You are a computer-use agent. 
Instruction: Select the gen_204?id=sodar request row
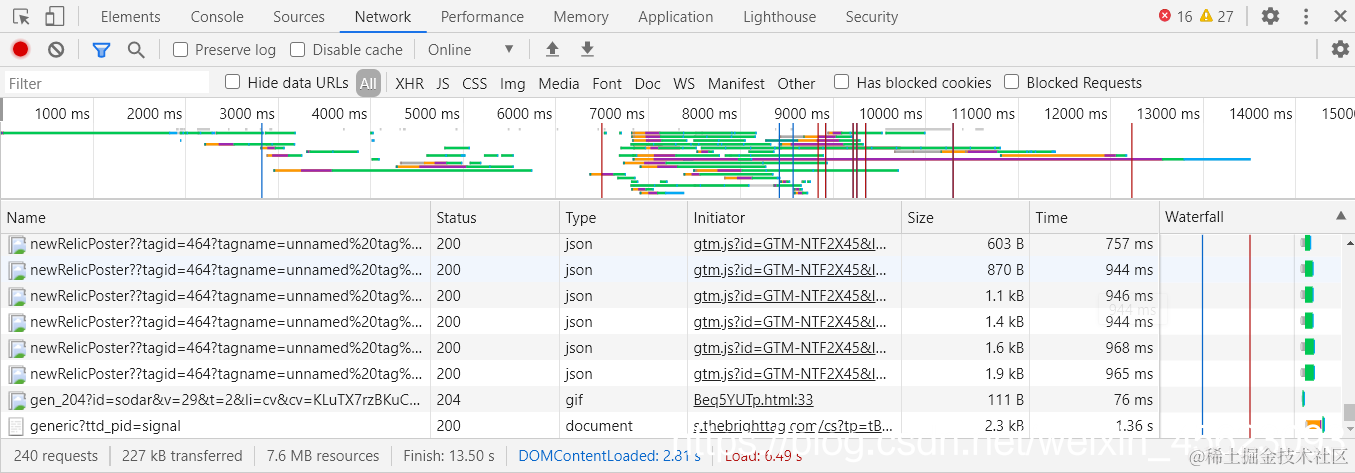pyautogui.click(x=671, y=400)
